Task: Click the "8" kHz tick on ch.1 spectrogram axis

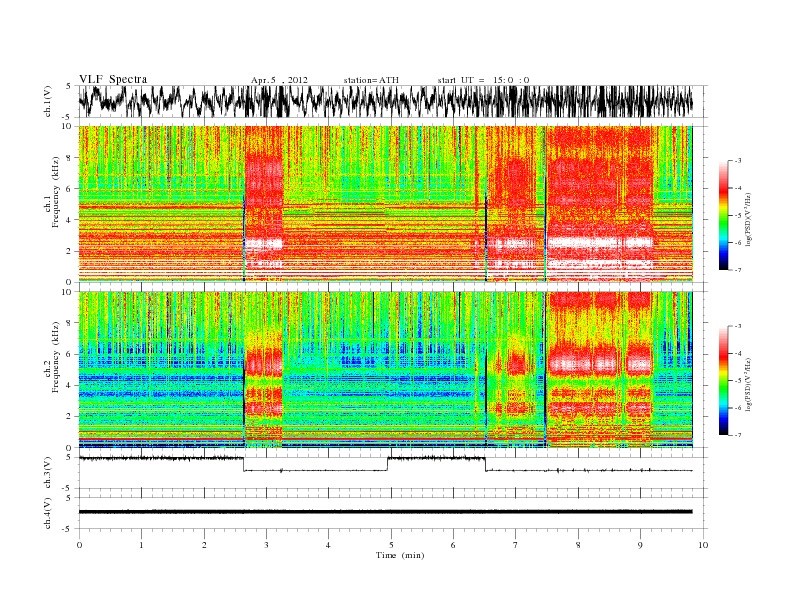Action: (x=70, y=158)
